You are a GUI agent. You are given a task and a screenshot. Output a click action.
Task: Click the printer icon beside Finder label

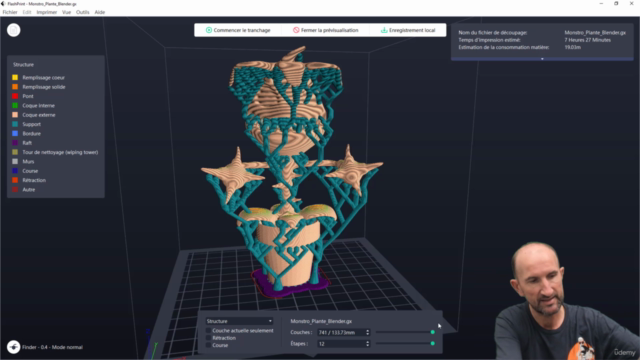click(13, 347)
